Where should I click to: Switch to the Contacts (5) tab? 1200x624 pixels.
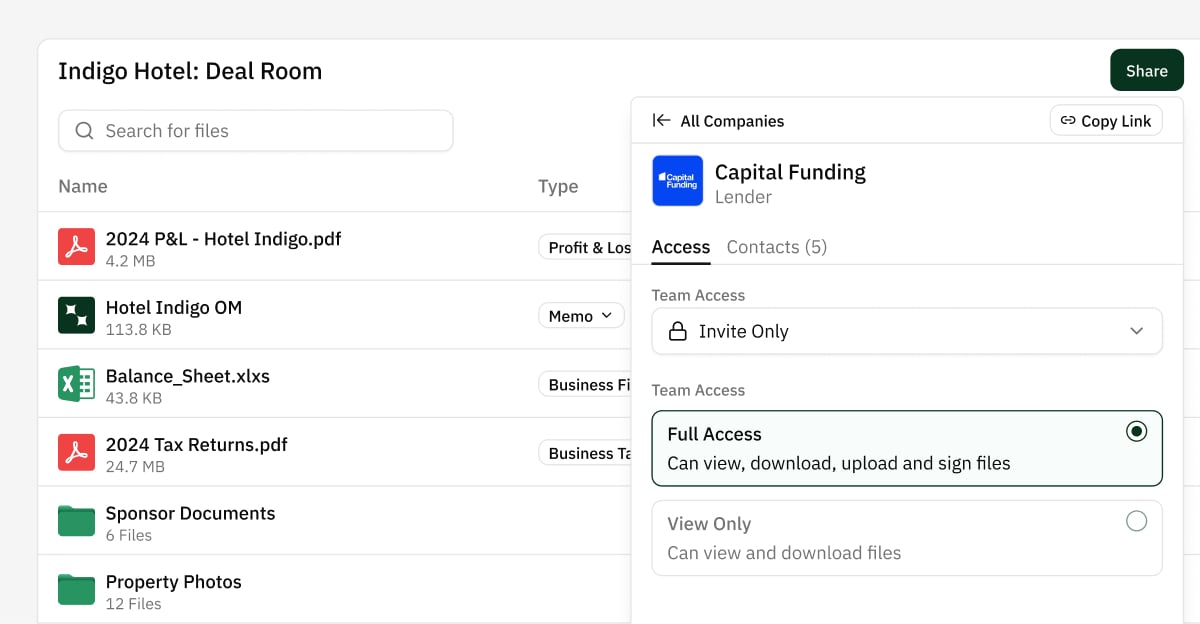[x=776, y=246]
